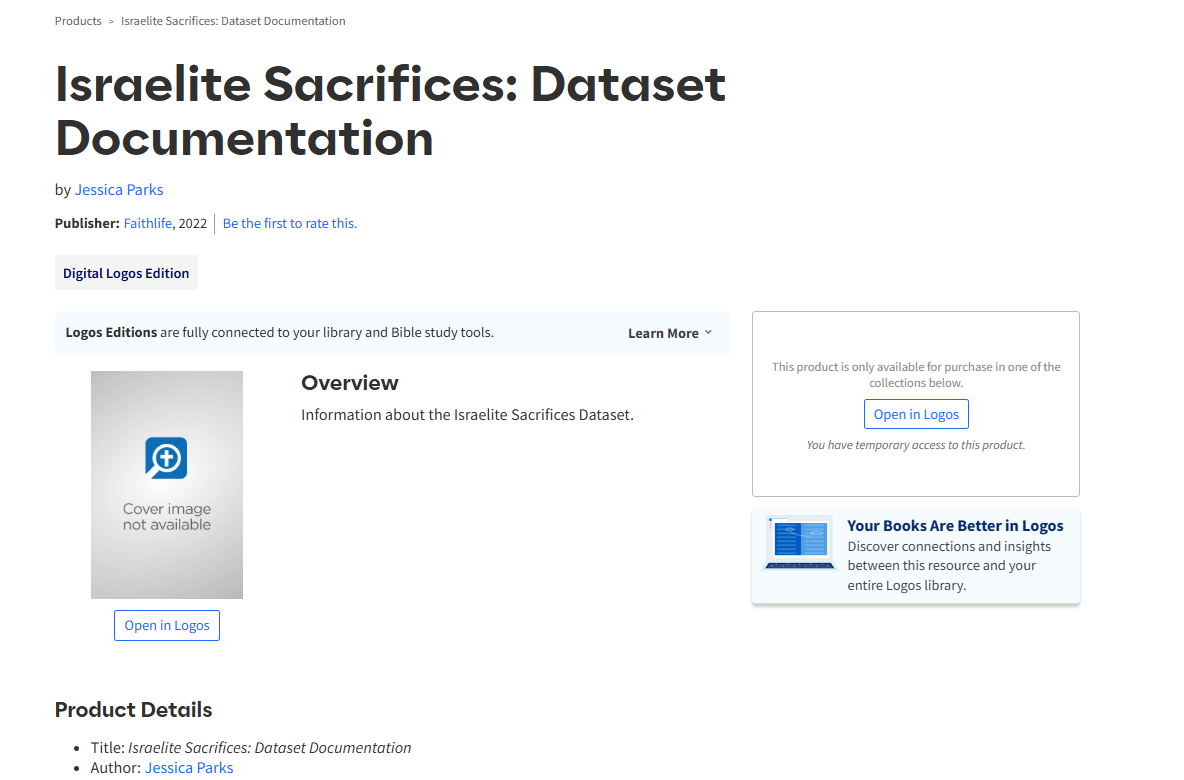The width and height of the screenshot is (1184, 780).
Task: Click the laptop illustration in the Logos promo
Action: tap(799, 543)
